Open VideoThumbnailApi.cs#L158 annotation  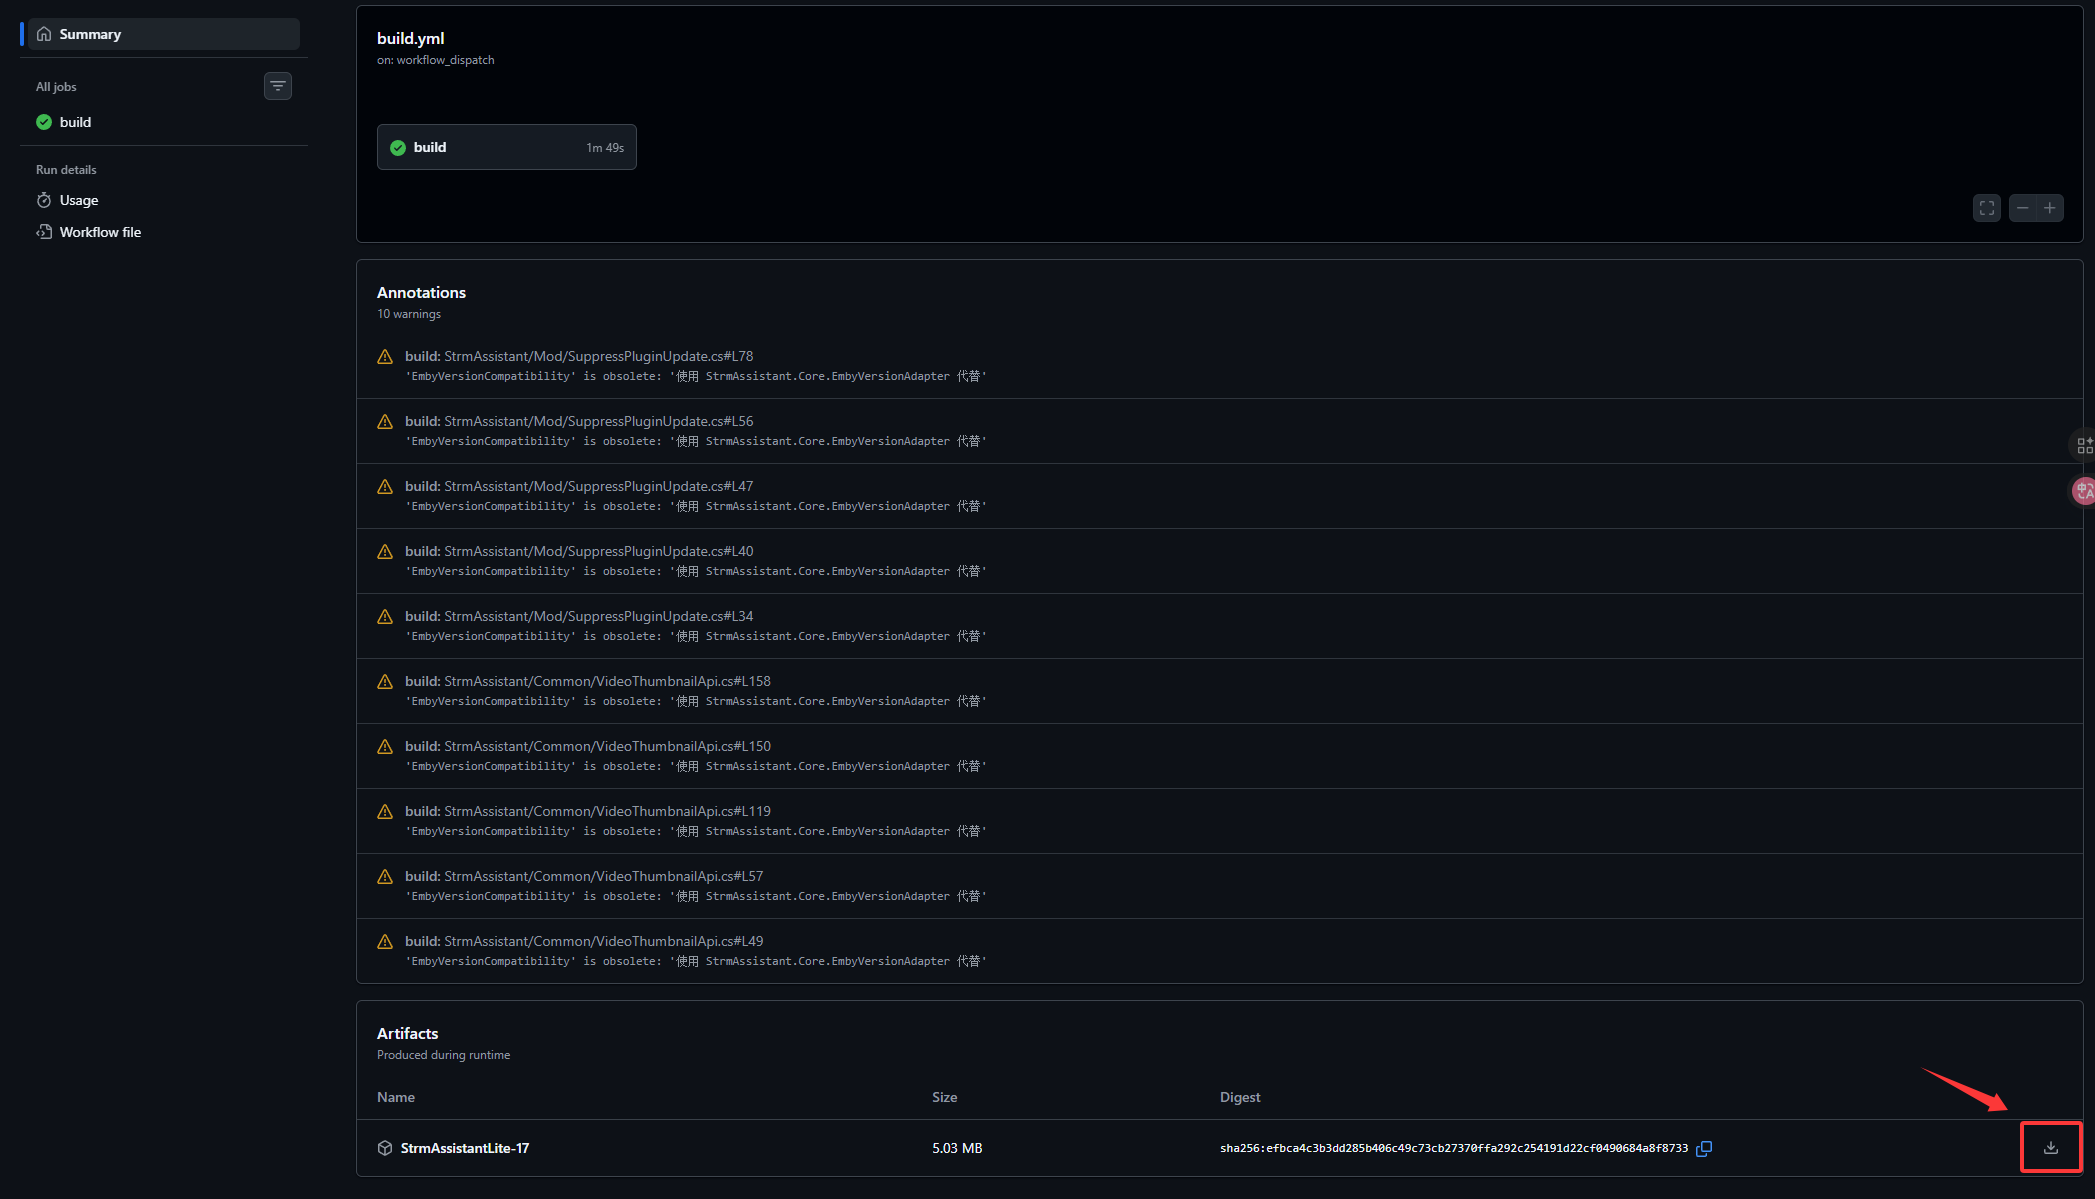[x=607, y=681]
